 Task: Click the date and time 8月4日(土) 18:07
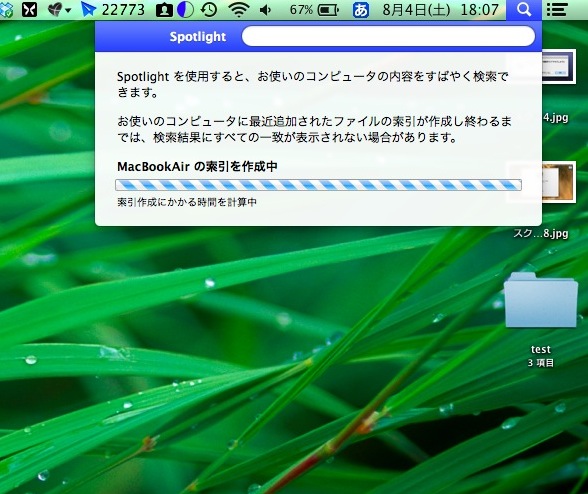point(441,10)
